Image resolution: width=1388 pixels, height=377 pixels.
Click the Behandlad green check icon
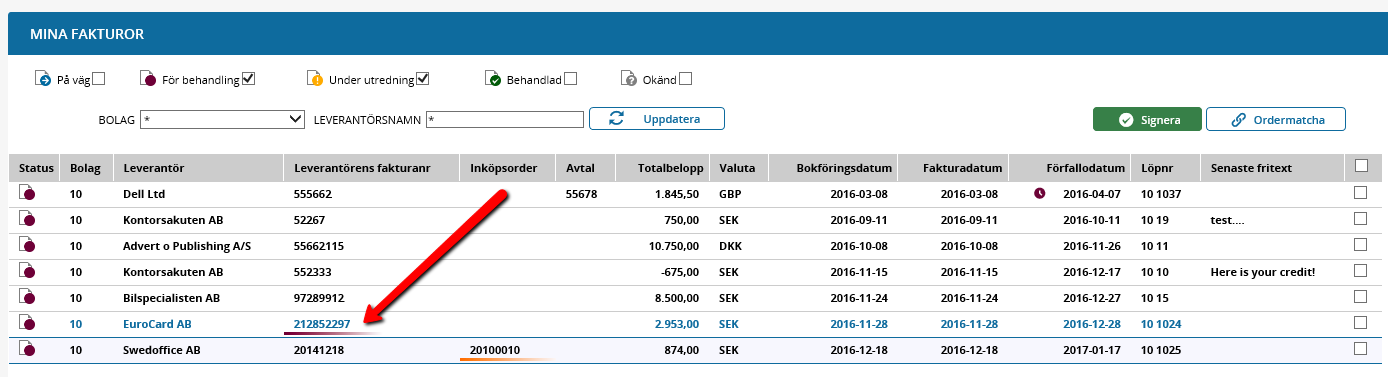point(493,78)
